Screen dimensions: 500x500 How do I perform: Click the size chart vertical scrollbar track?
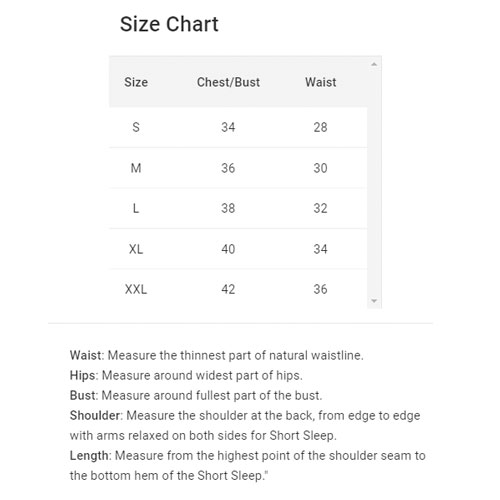(374, 183)
